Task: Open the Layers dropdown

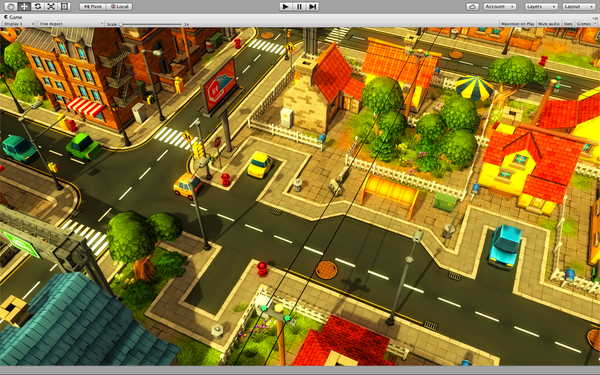Action: point(541,7)
